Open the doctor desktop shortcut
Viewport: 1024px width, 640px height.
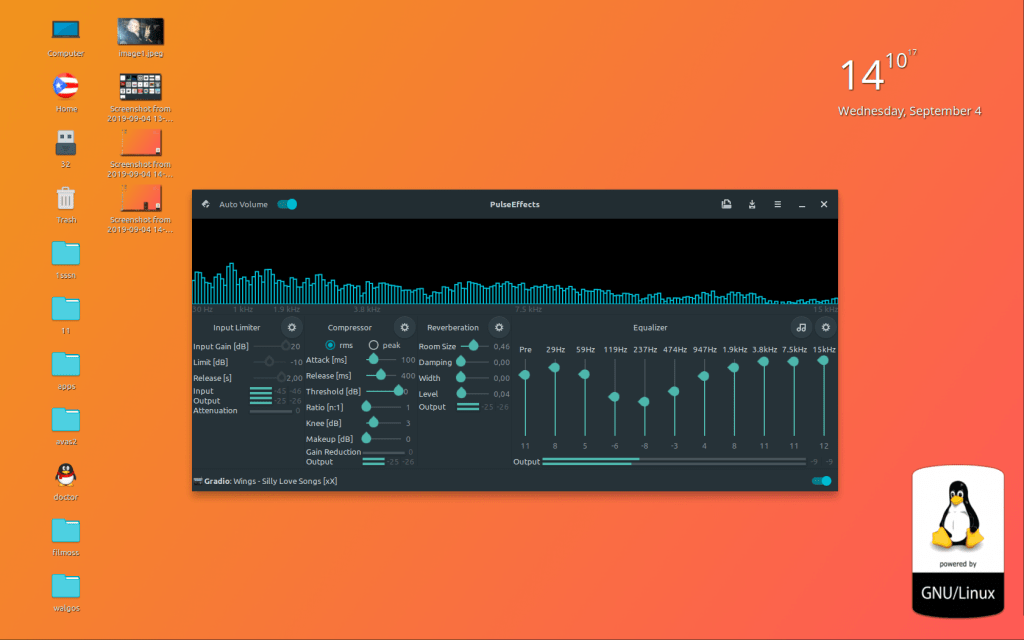point(66,474)
